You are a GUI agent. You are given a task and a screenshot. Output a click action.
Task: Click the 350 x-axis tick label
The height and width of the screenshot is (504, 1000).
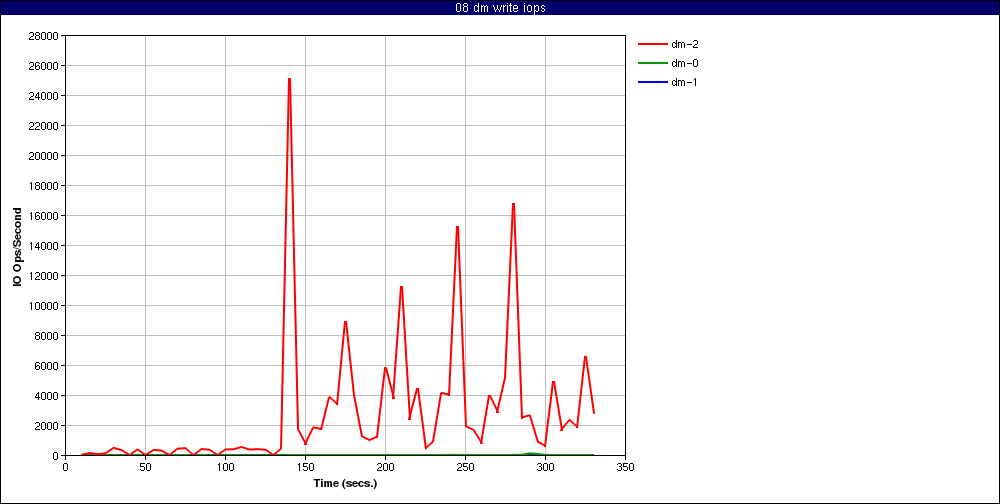coord(626,467)
